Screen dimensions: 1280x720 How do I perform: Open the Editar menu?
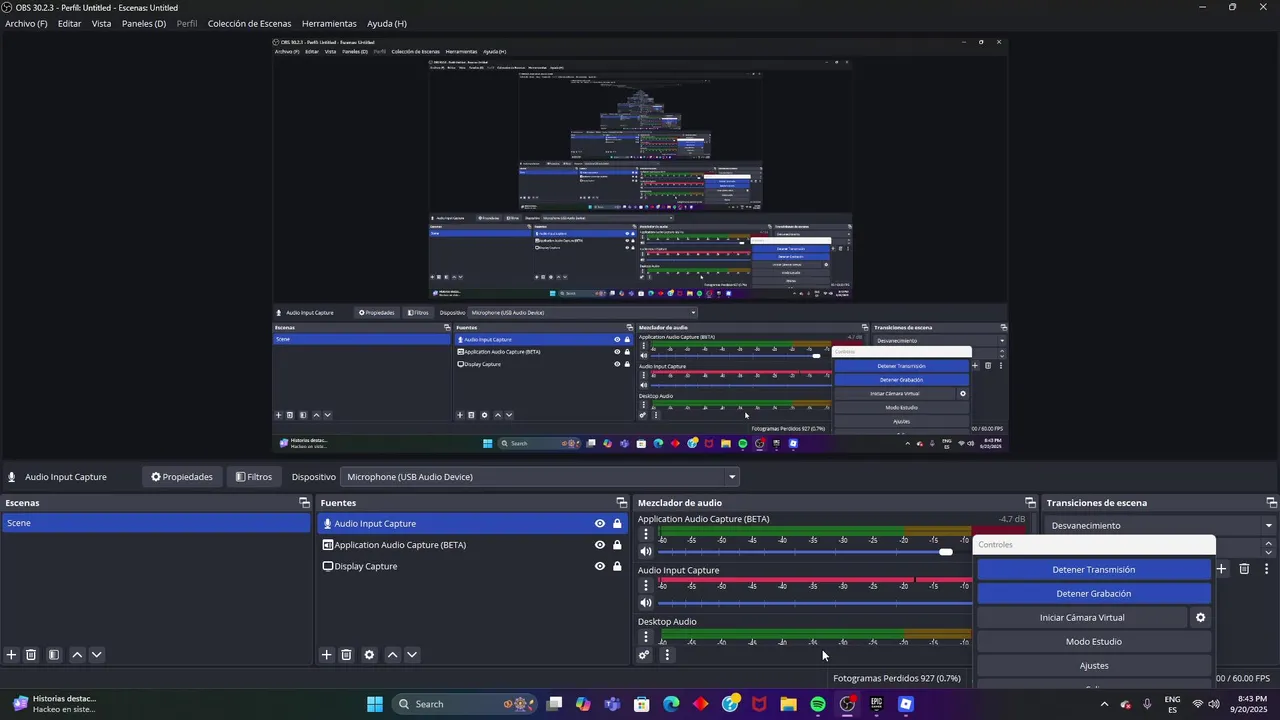69,23
